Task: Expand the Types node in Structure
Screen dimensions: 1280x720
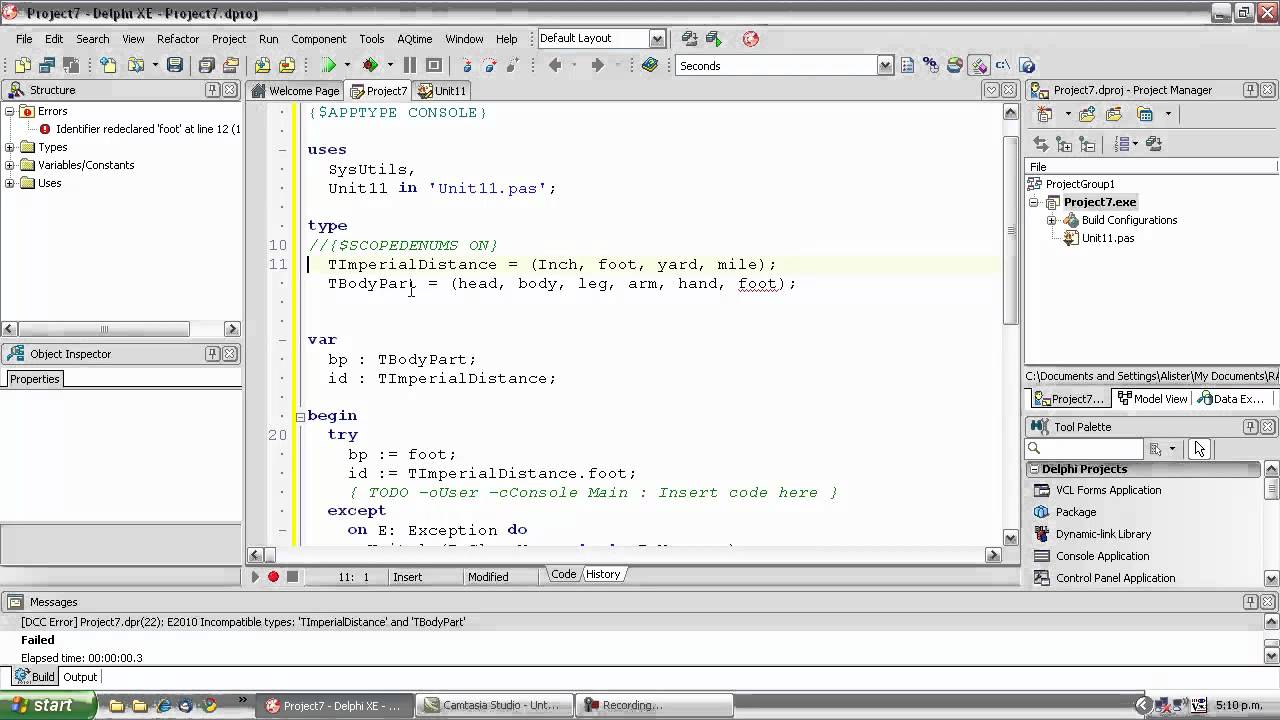Action: coord(10,147)
